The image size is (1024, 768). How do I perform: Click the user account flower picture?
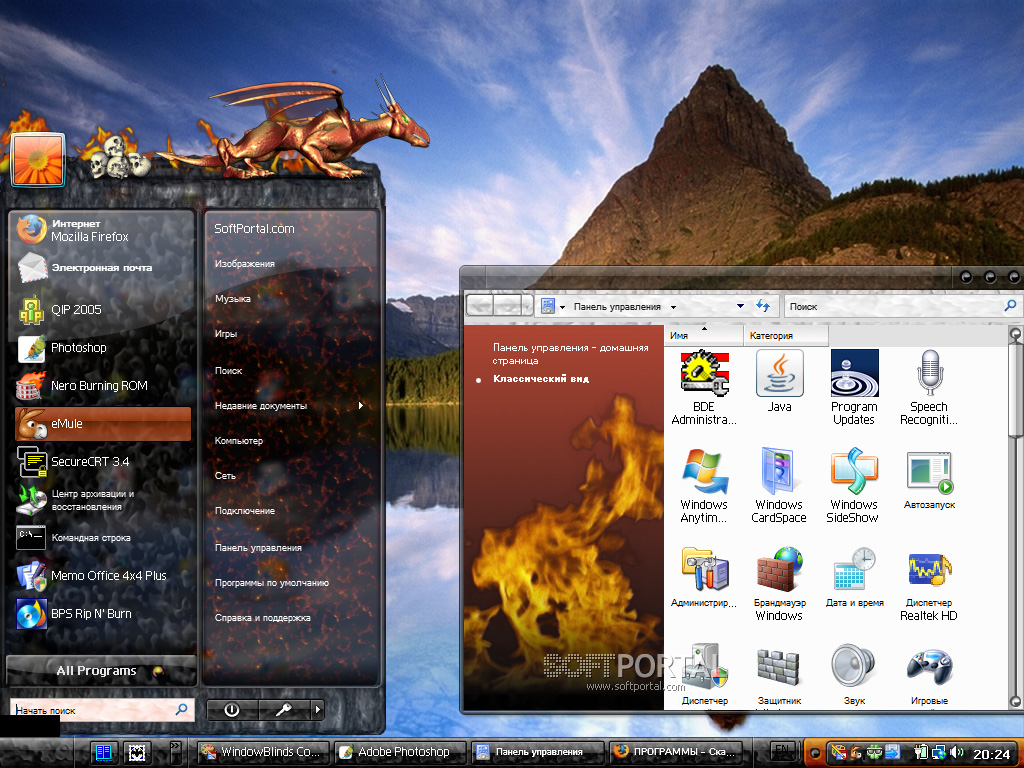point(37,159)
